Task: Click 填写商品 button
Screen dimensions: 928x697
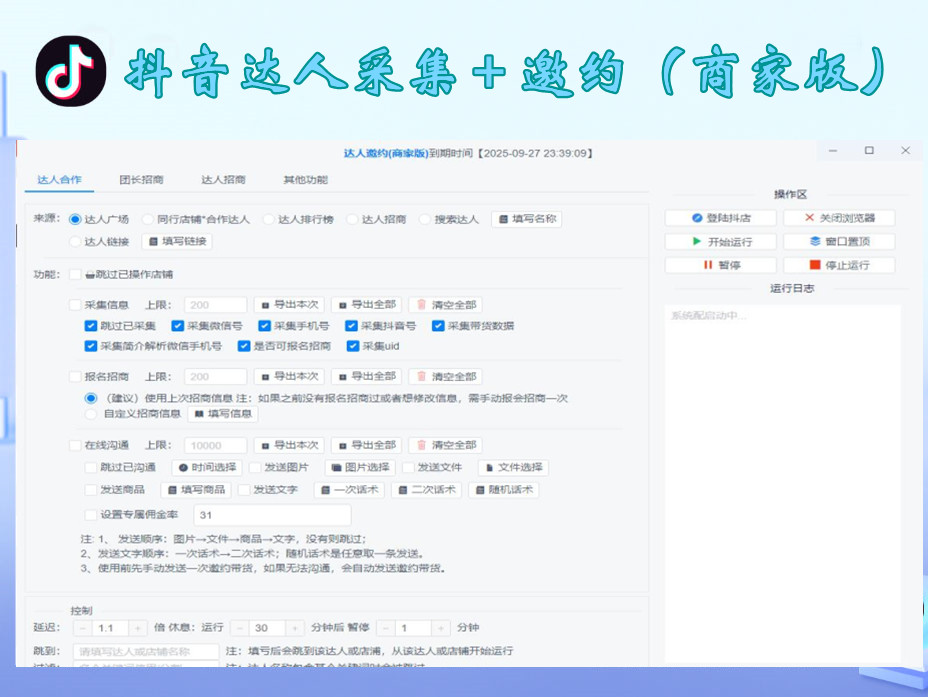Action: 196,490
